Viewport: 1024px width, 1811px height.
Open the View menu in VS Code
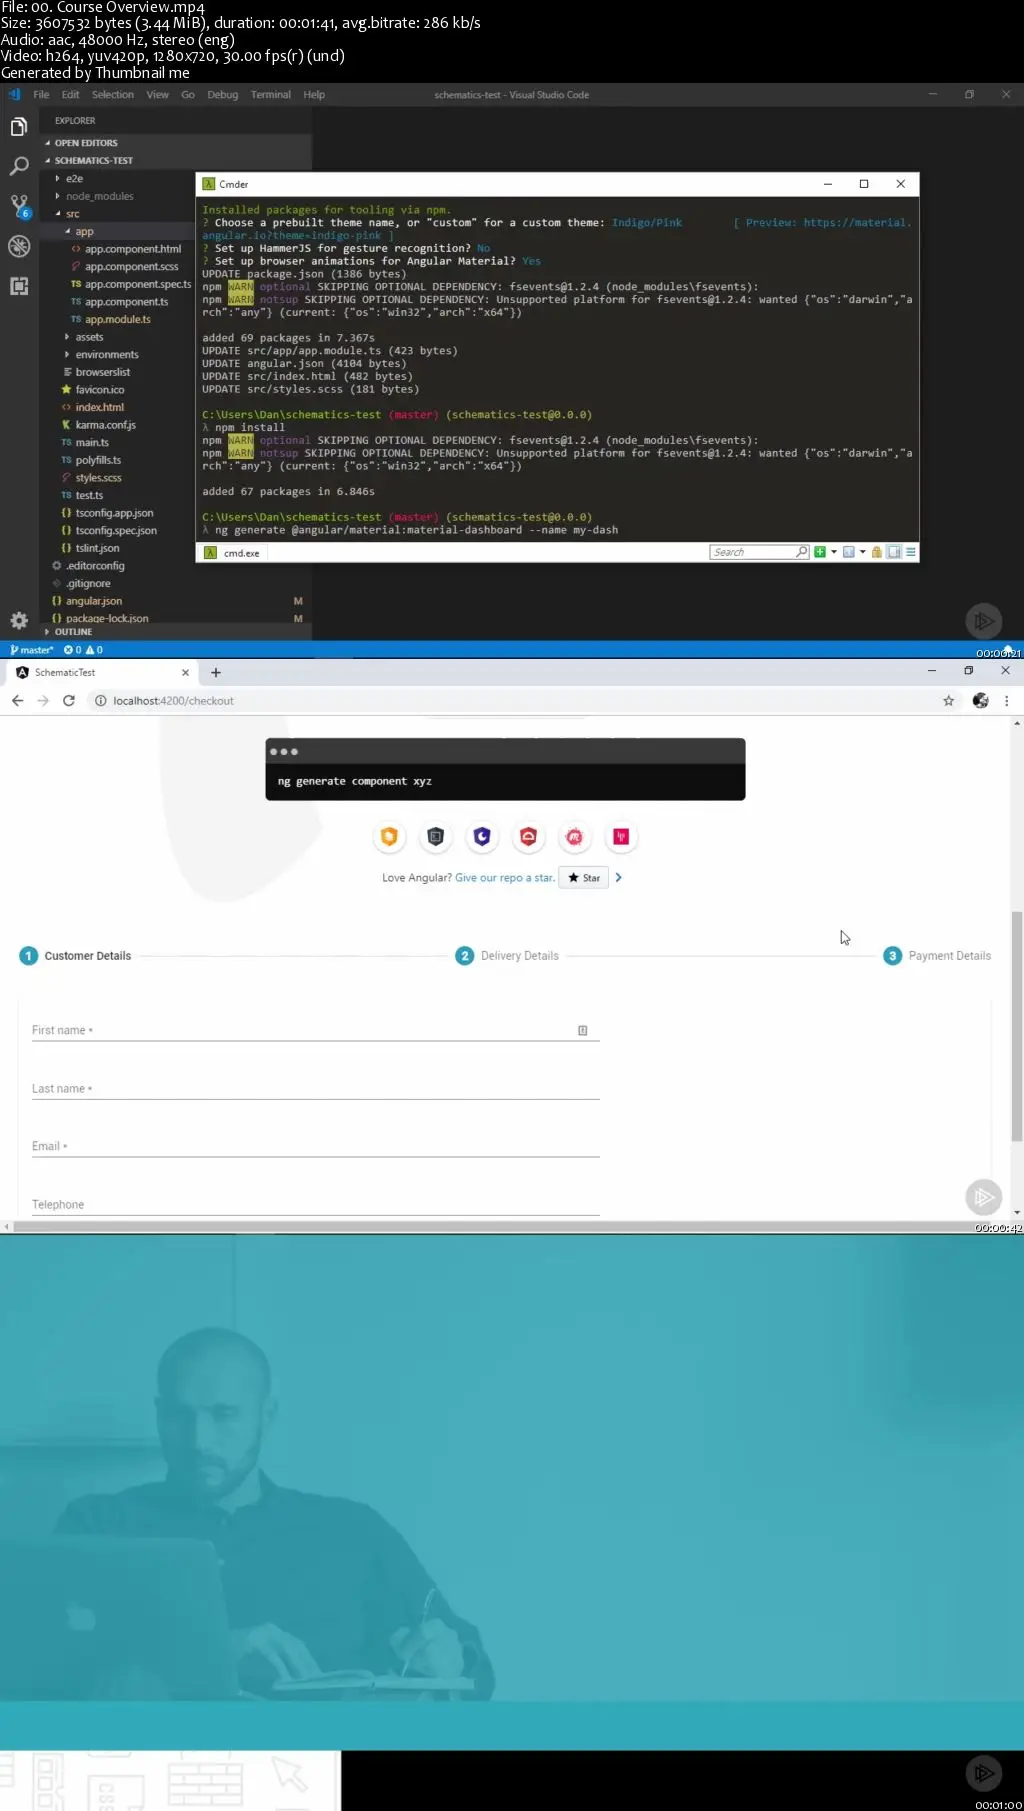pyautogui.click(x=158, y=95)
